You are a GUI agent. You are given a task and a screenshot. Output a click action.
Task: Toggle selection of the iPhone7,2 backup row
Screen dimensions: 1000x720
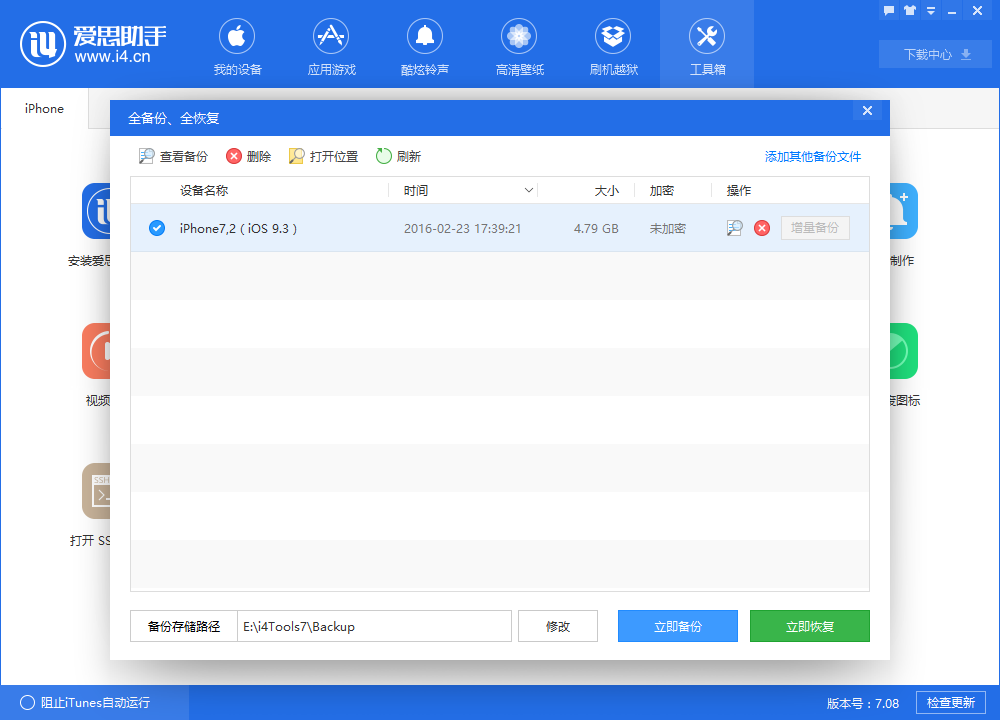(157, 228)
